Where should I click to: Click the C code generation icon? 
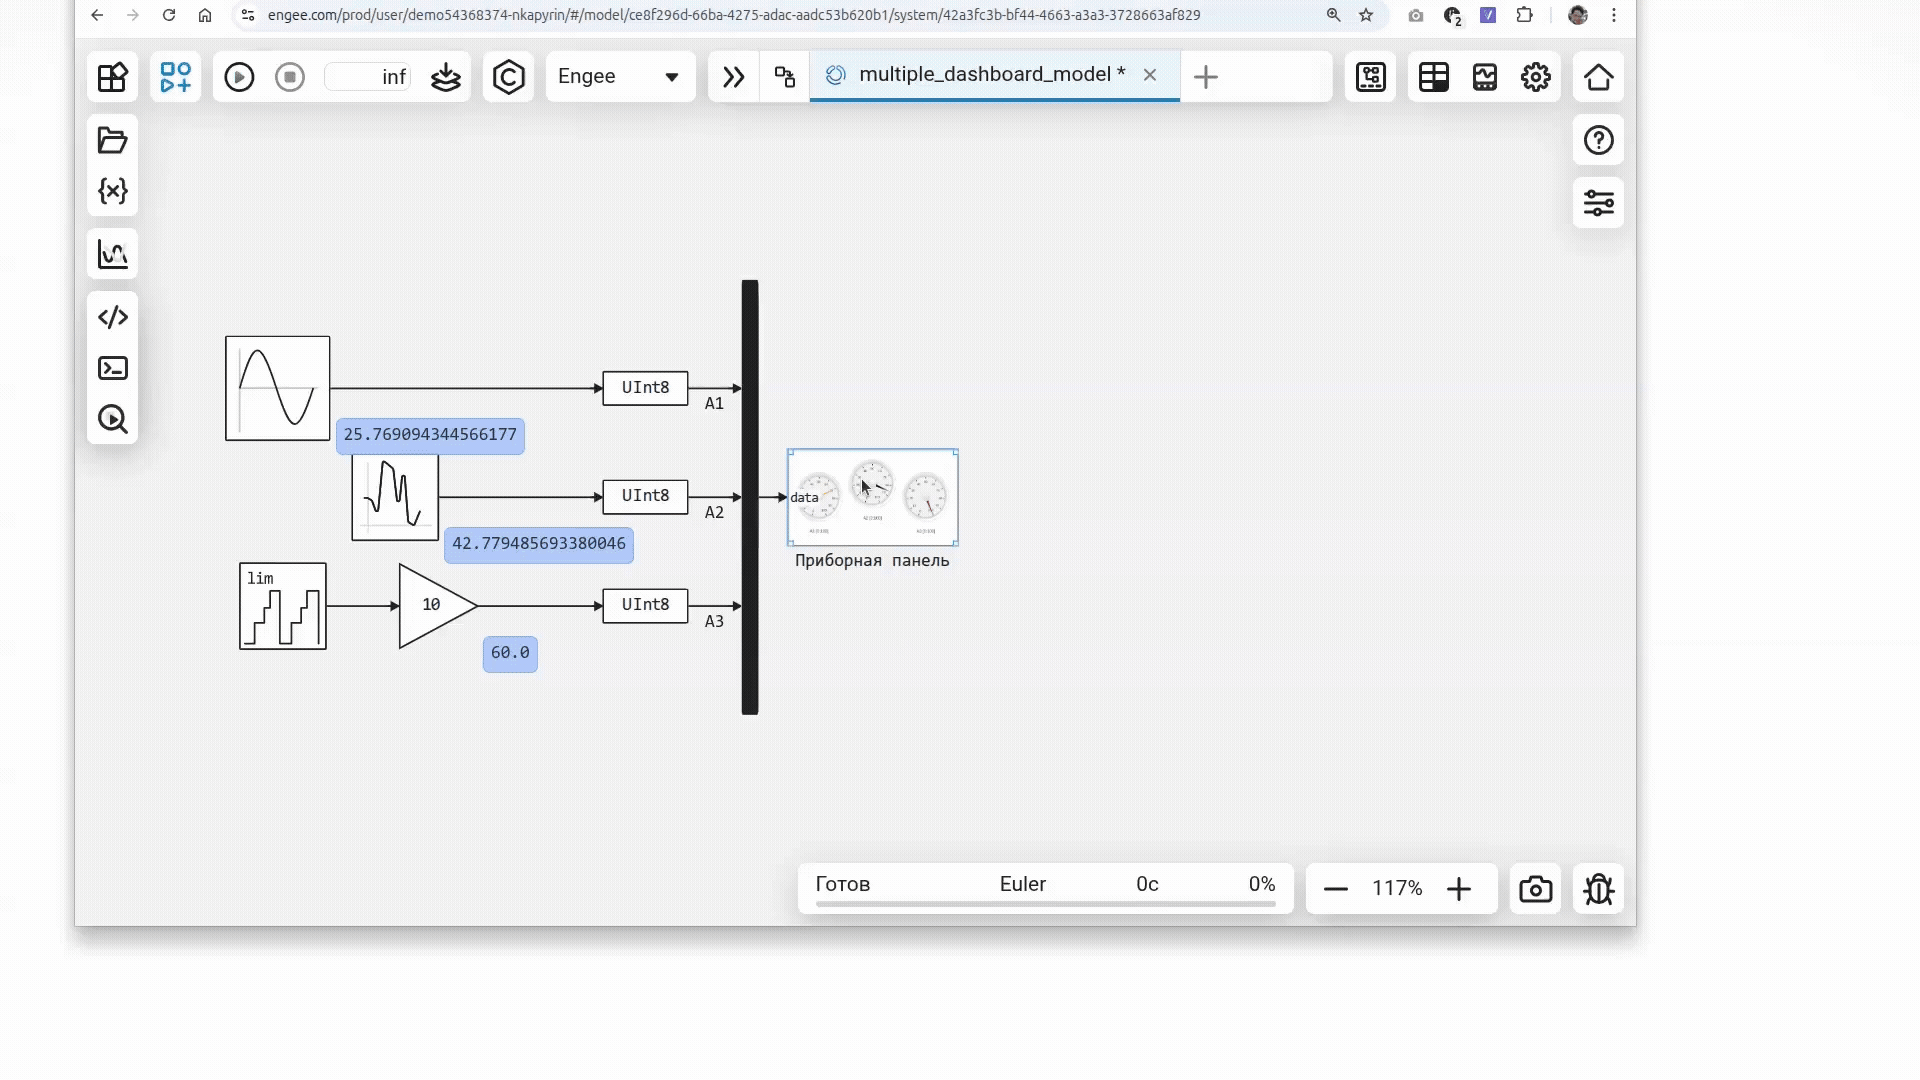coord(508,77)
